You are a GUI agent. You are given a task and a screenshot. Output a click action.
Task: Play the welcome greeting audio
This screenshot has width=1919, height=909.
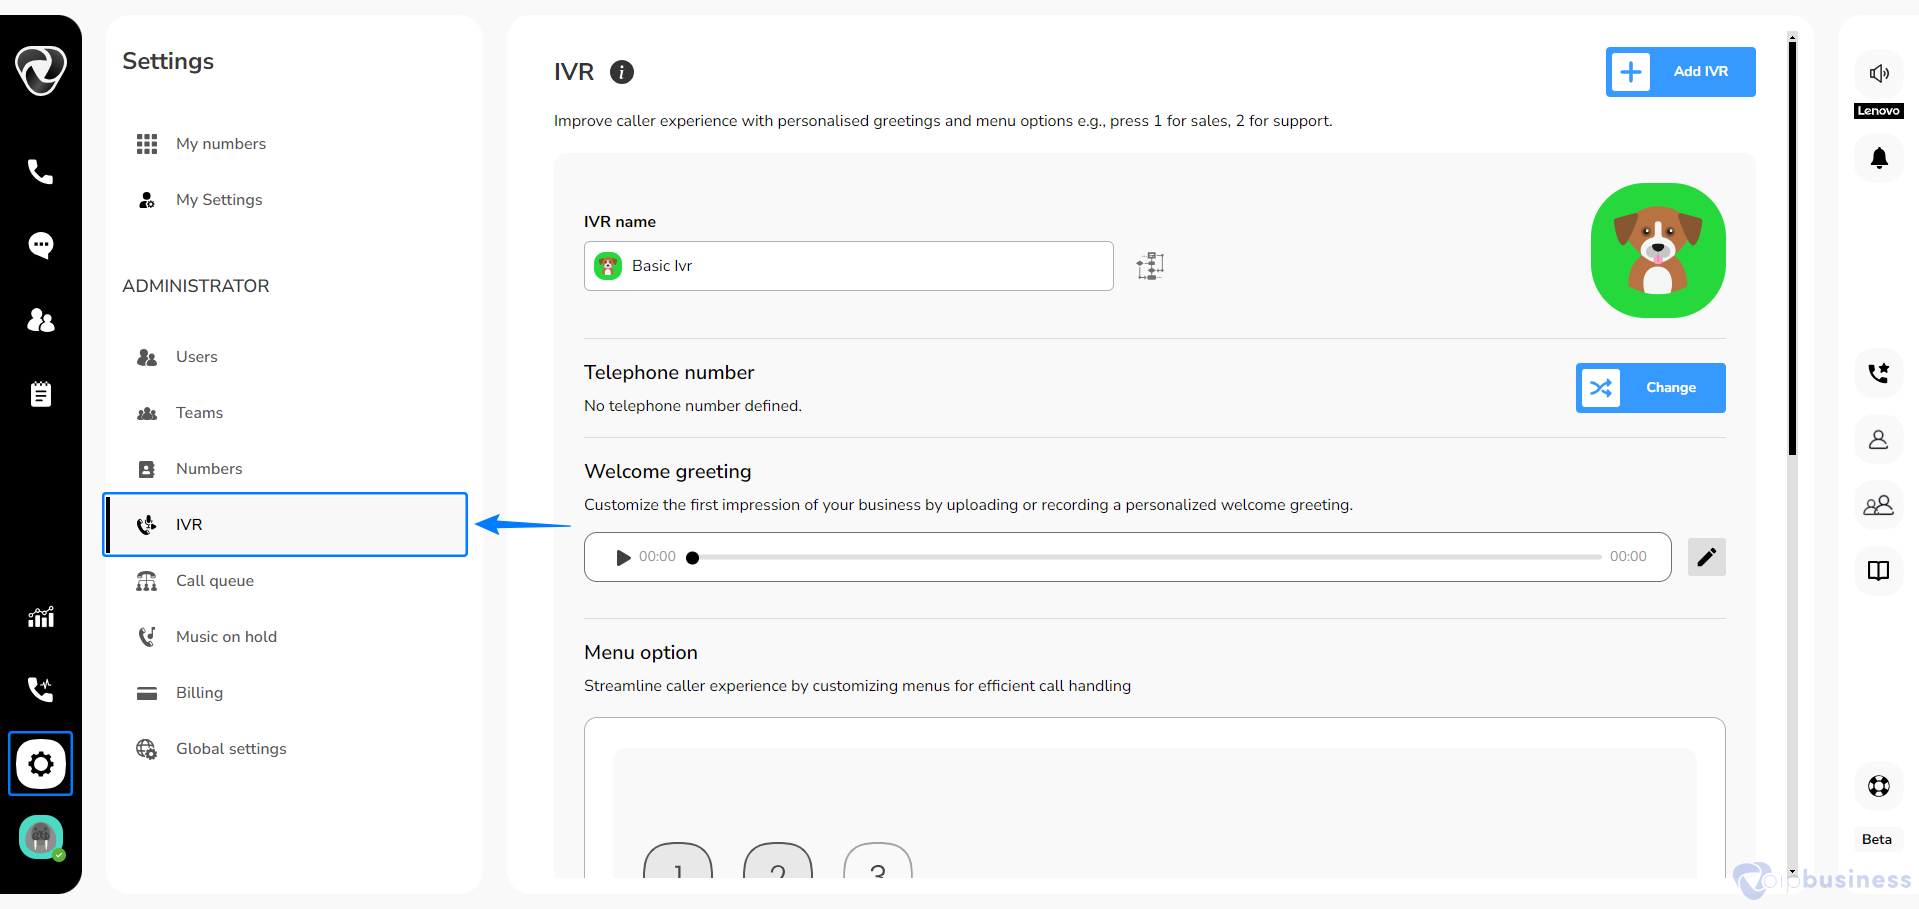tap(623, 557)
